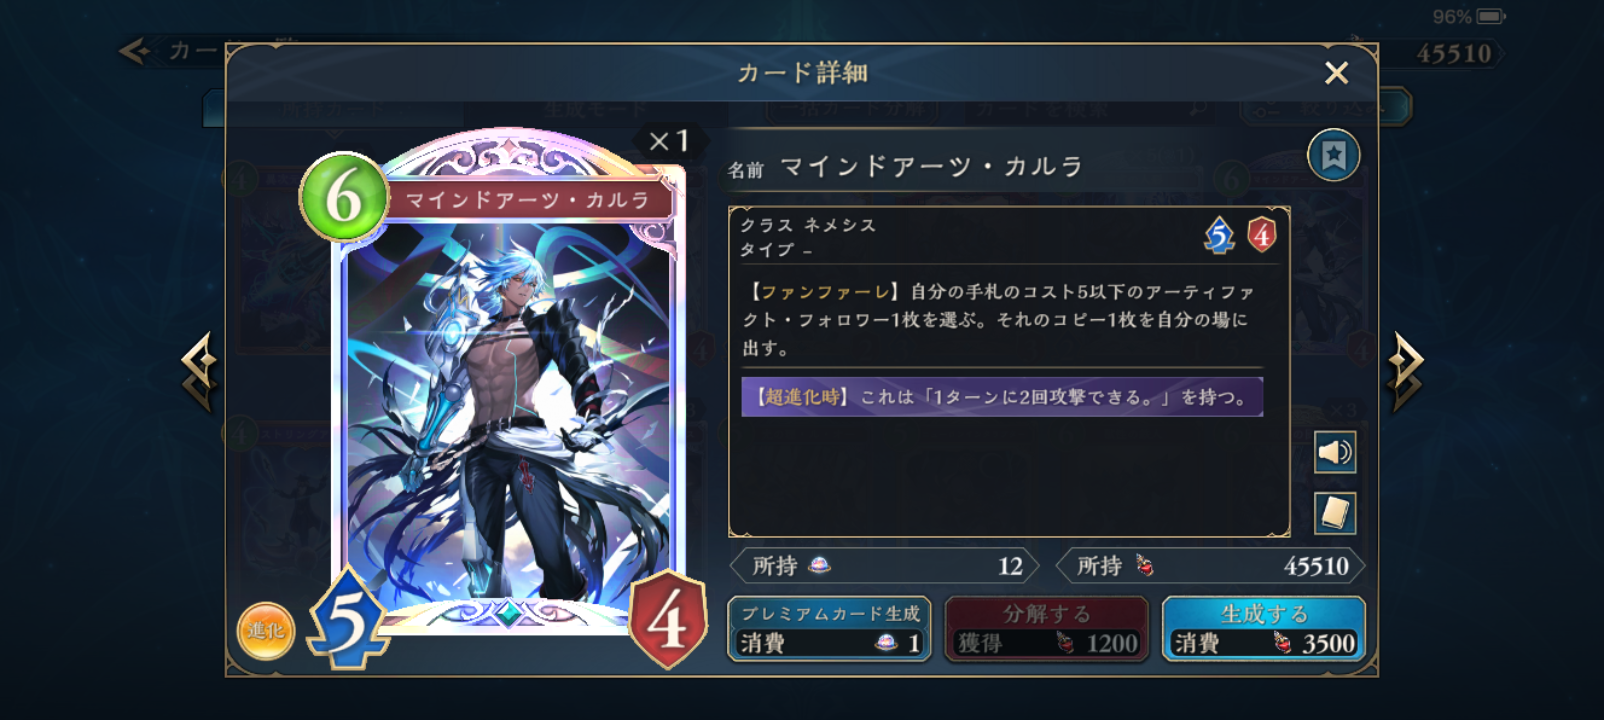Tap the green cost 6 orb
1604x720 pixels.
(x=343, y=197)
